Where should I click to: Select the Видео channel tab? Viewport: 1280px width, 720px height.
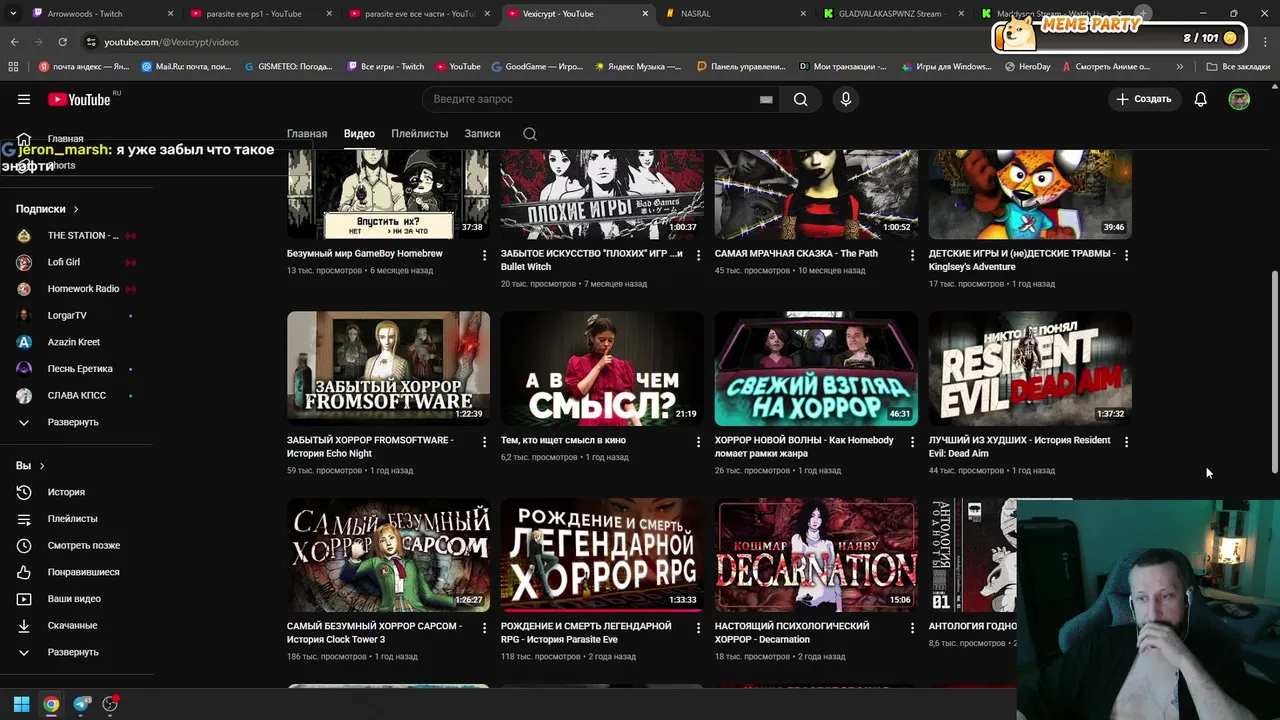pyautogui.click(x=359, y=134)
